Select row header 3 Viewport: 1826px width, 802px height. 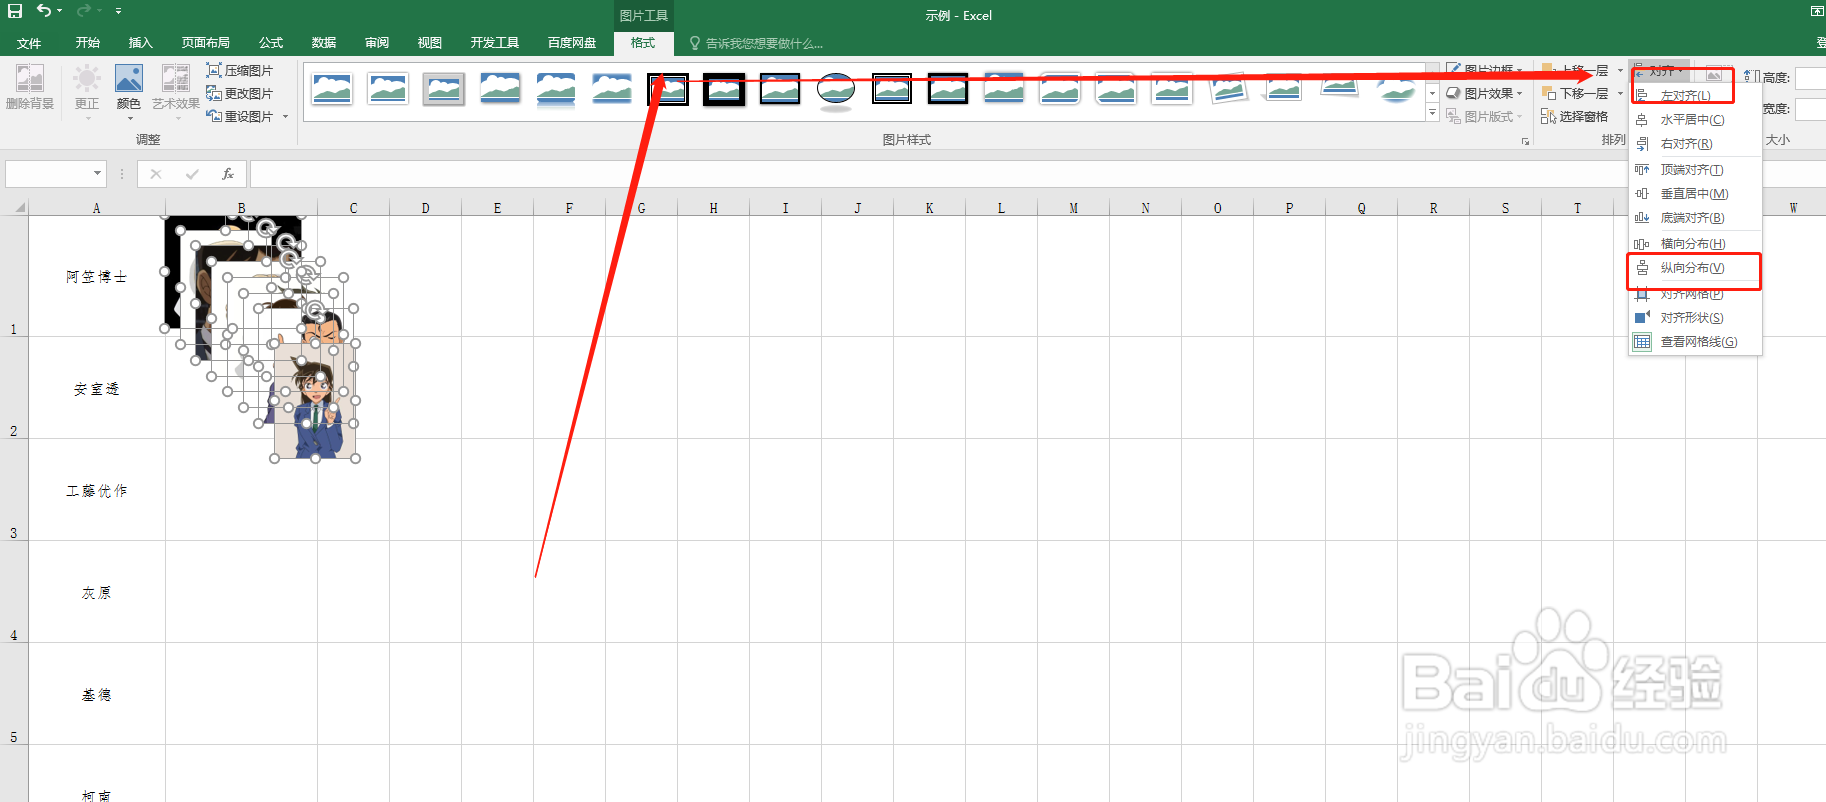point(14,490)
